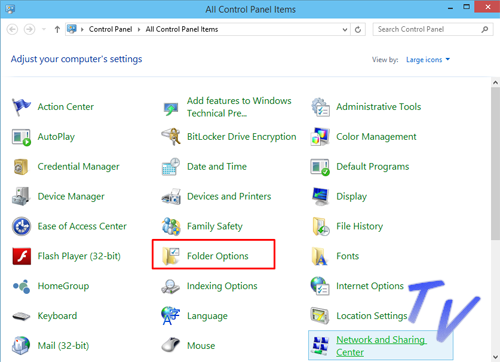The height and width of the screenshot is (362, 500).
Task: Expand the chevron after Control Panel breadcrumb
Action: pyautogui.click(x=139, y=30)
